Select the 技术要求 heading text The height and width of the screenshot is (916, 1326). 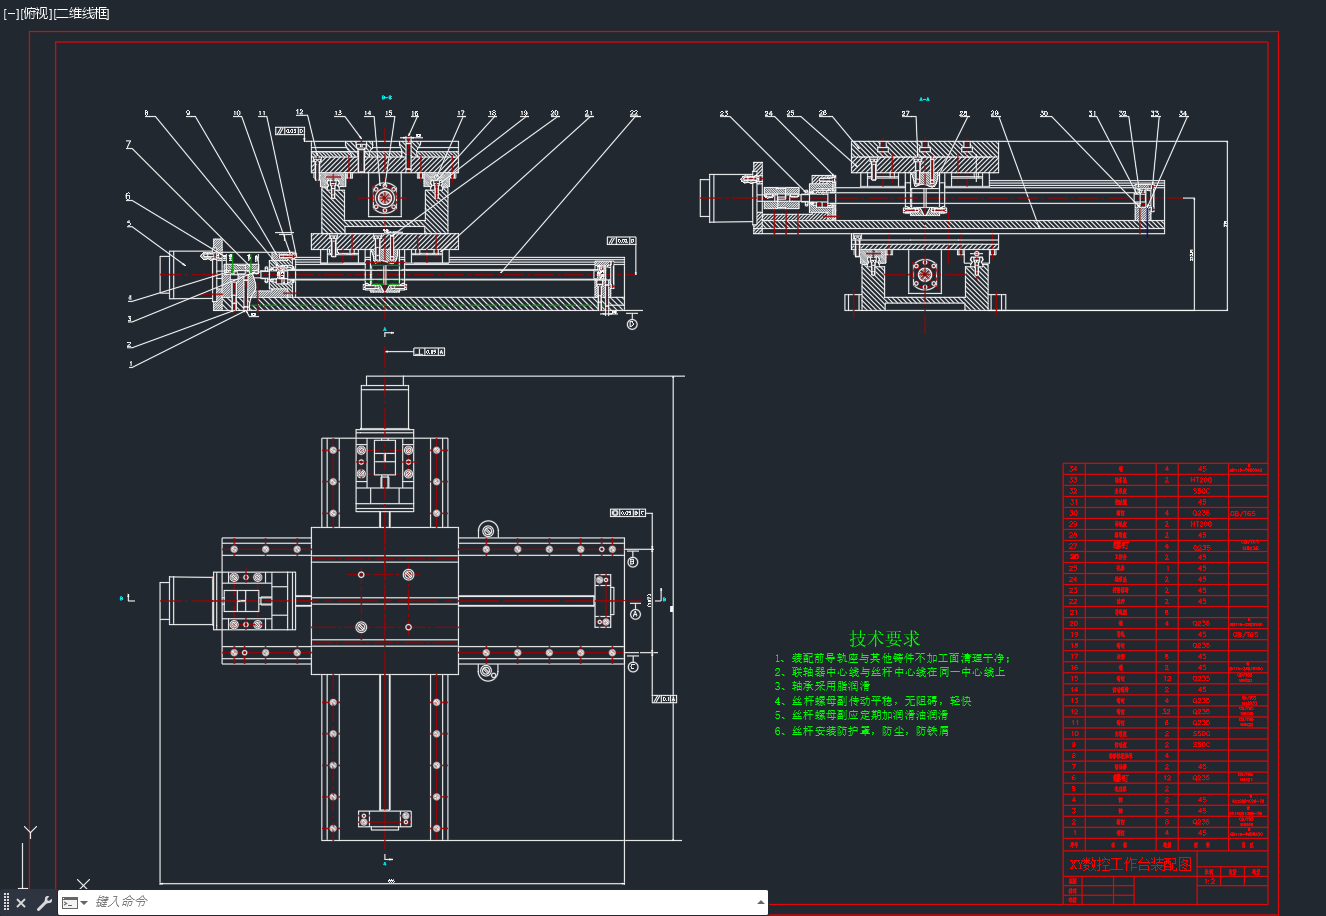click(x=884, y=638)
